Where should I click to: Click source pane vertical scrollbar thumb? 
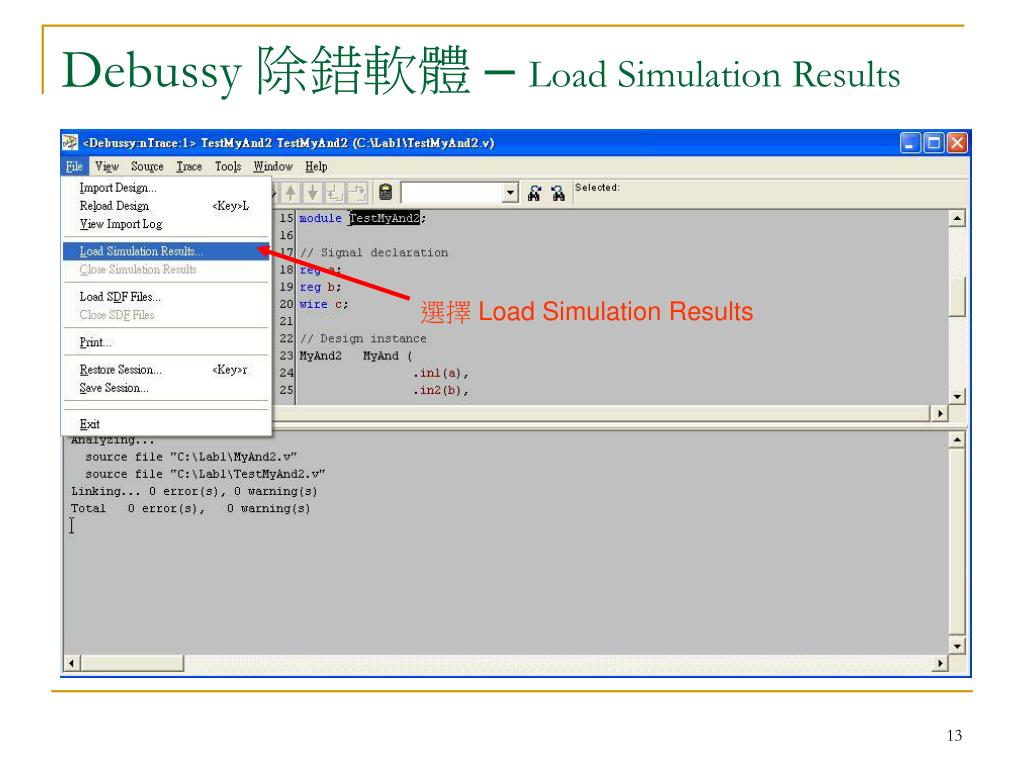(957, 297)
